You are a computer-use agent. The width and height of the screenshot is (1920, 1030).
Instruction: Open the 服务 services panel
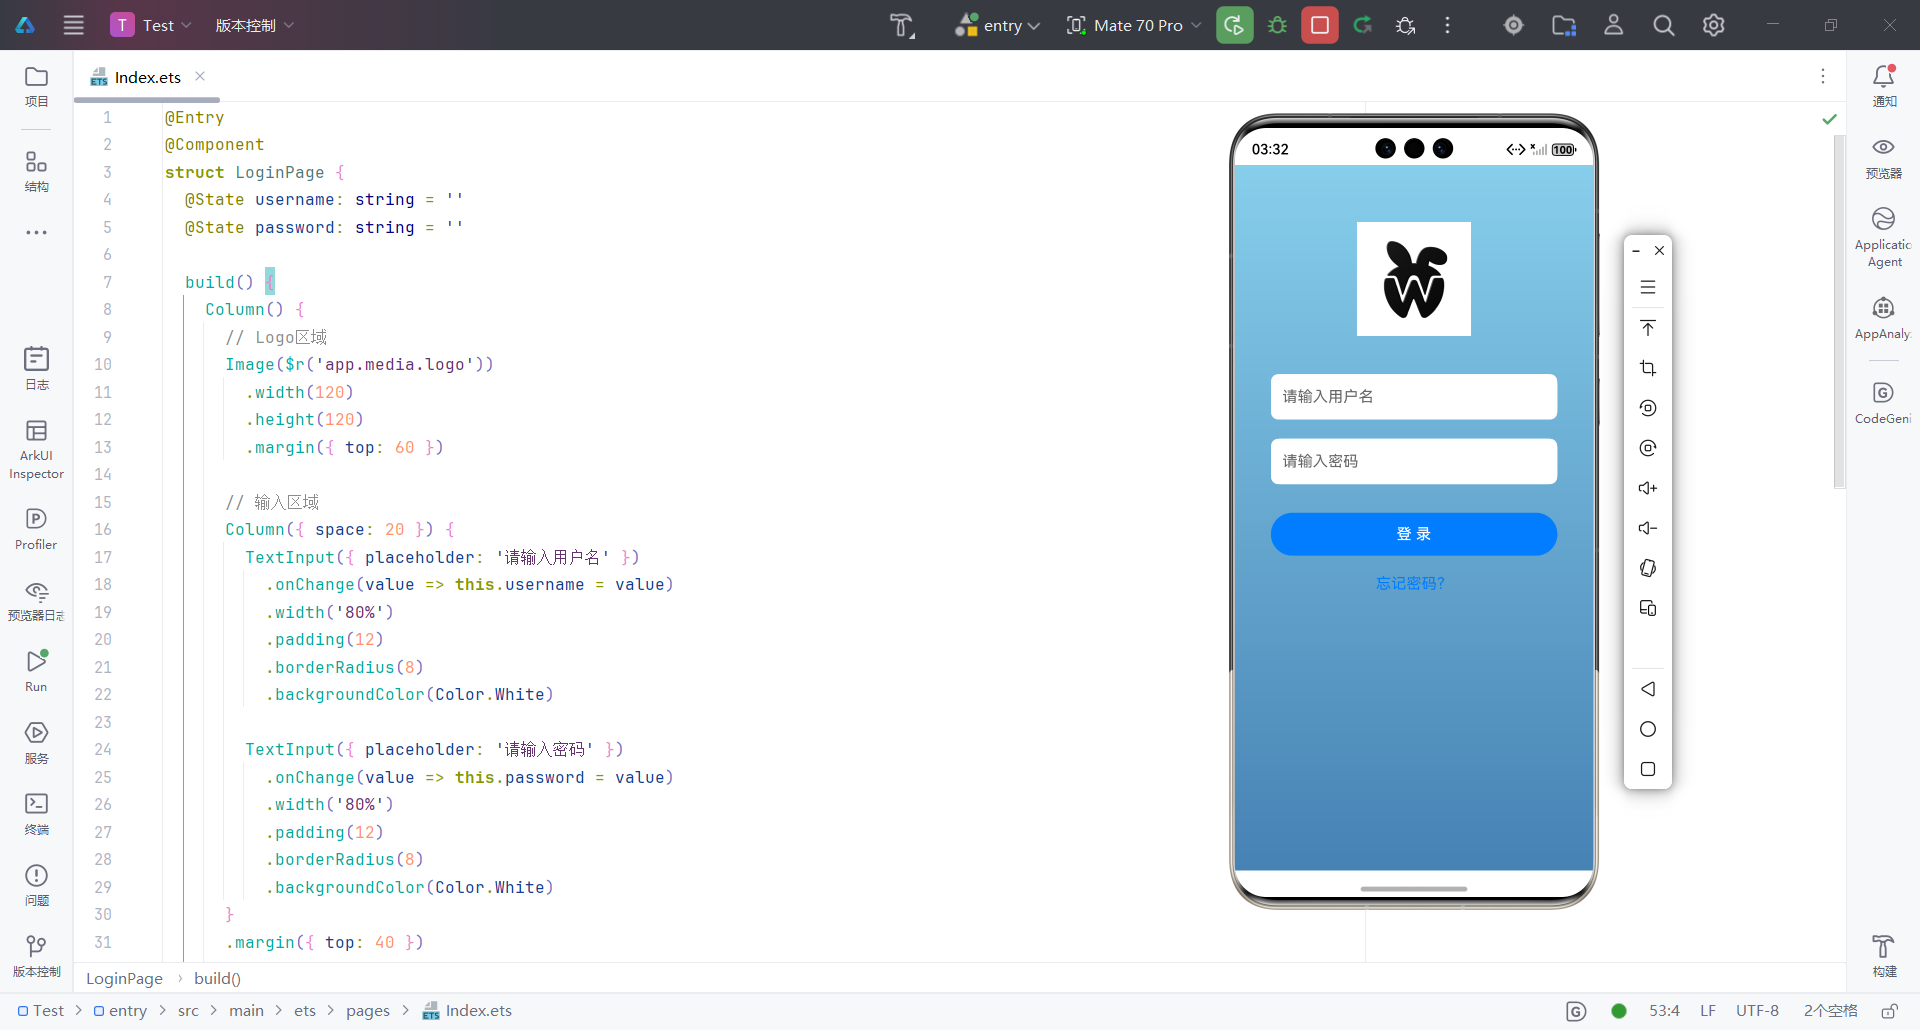pyautogui.click(x=36, y=743)
